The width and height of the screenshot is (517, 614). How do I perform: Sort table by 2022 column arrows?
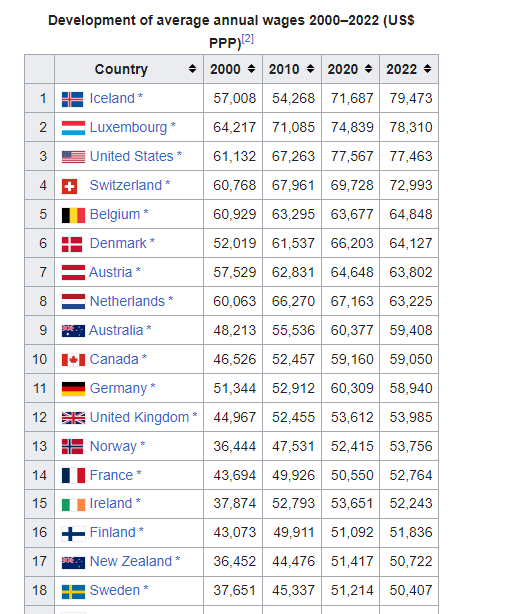pyautogui.click(x=427, y=69)
